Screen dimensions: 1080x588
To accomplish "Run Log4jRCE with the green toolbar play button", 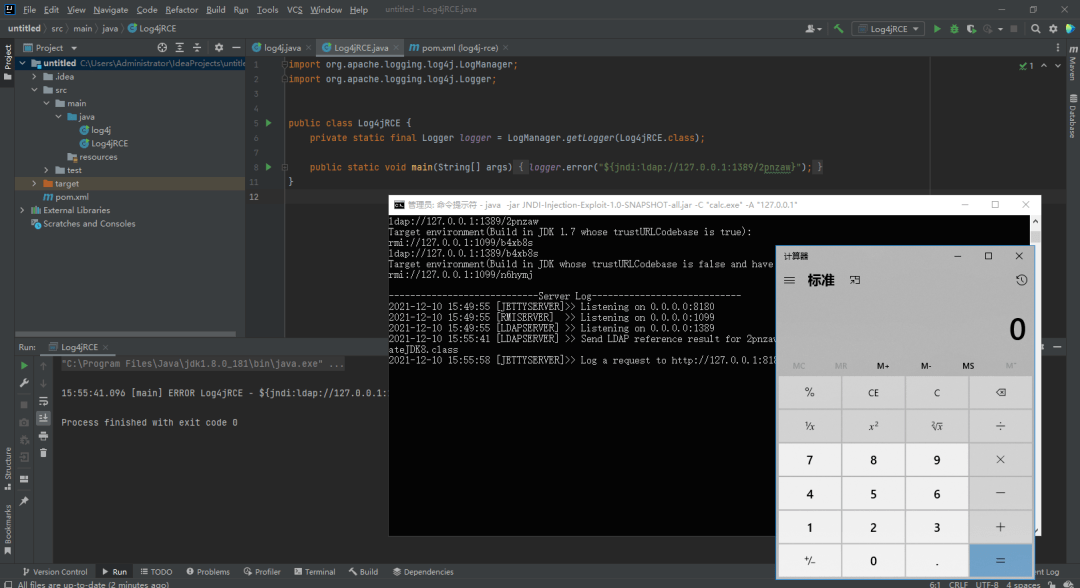I will point(937,29).
